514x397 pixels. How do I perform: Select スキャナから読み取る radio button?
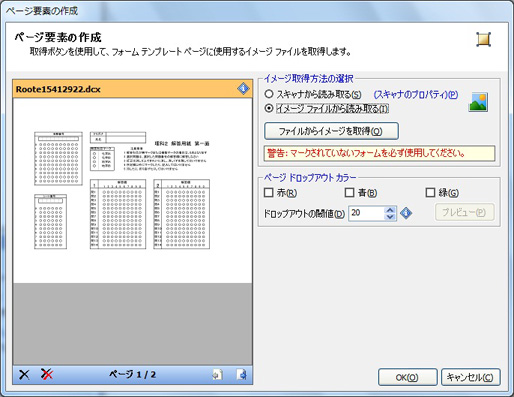click(x=269, y=94)
